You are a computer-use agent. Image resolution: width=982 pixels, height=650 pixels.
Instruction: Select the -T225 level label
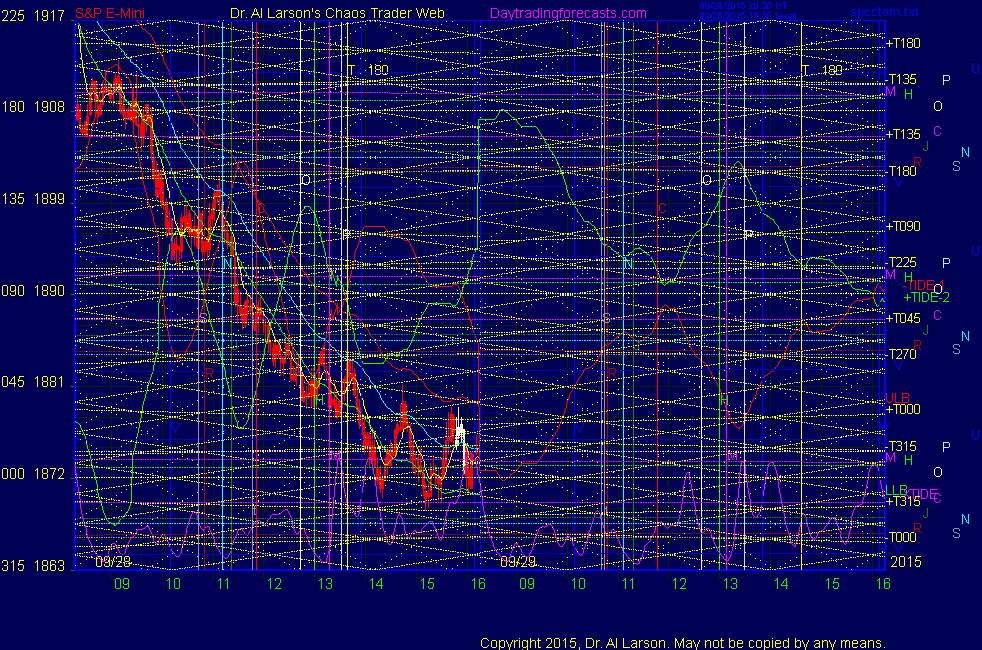(902, 262)
